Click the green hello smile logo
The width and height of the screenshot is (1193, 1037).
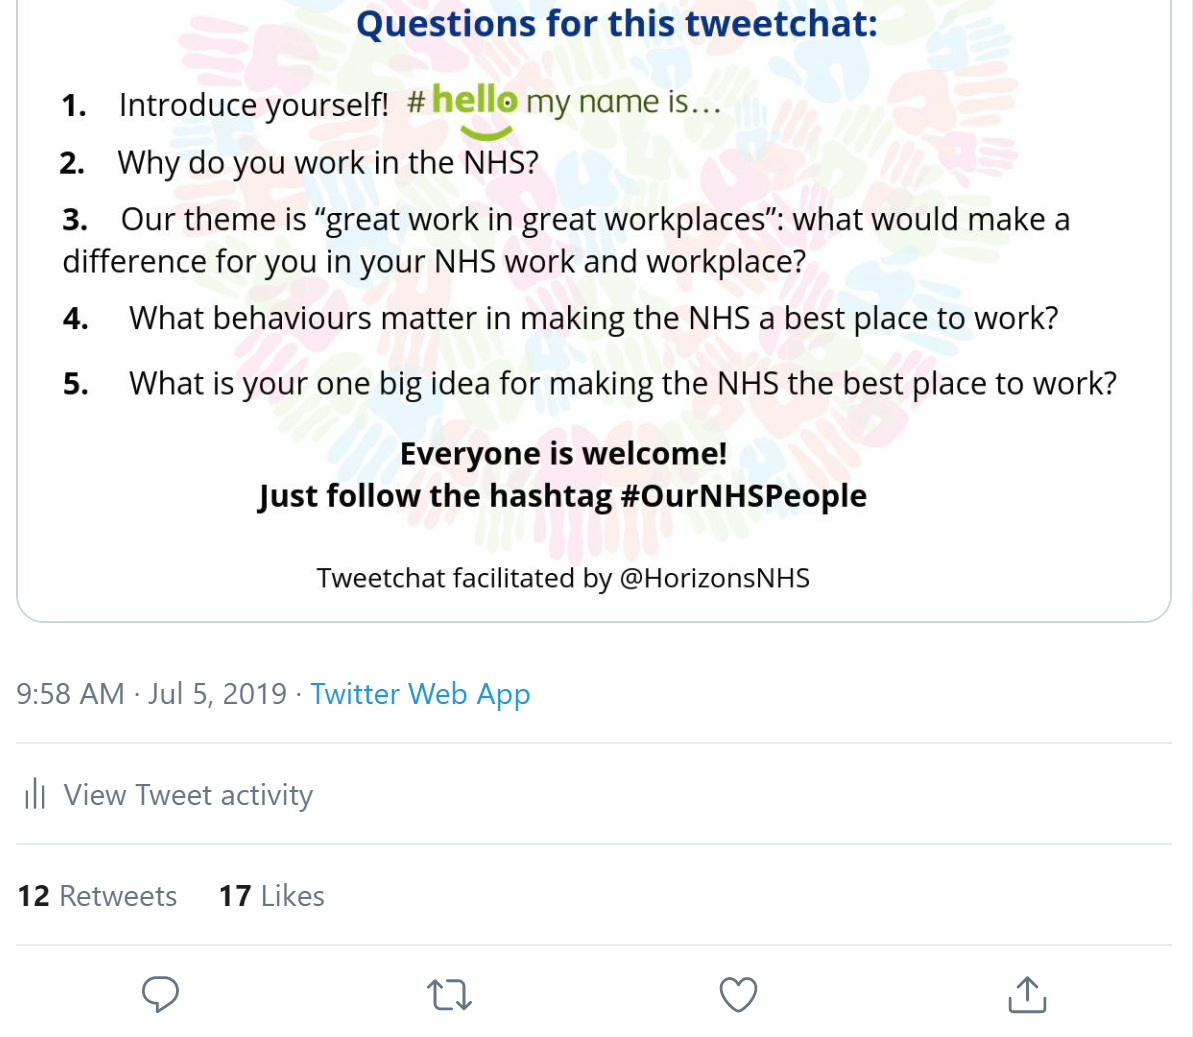477,107
